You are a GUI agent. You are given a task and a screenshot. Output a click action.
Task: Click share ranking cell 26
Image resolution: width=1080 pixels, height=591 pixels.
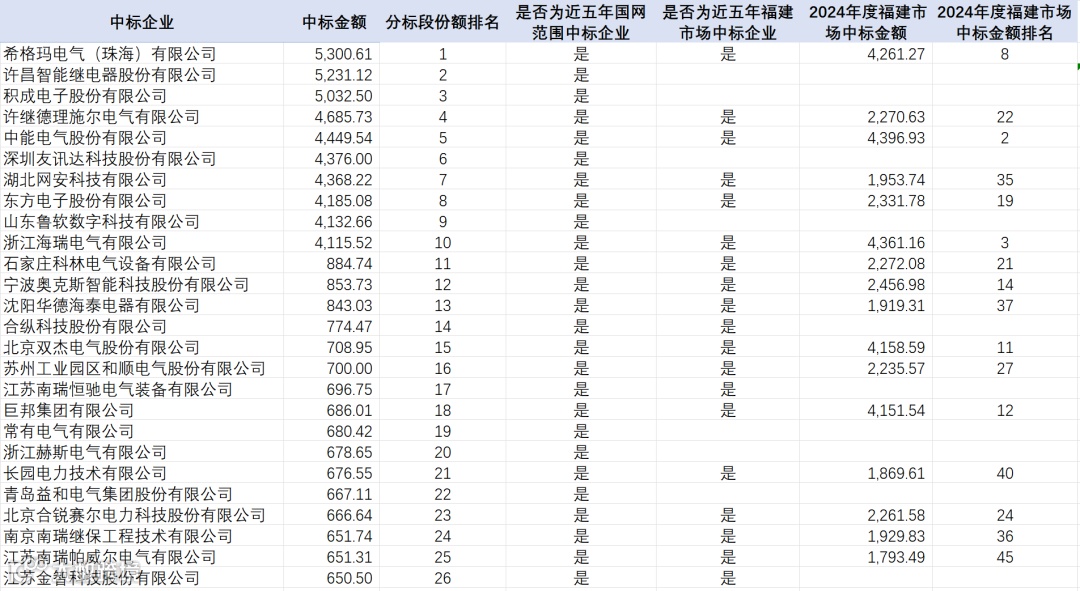[x=442, y=578]
